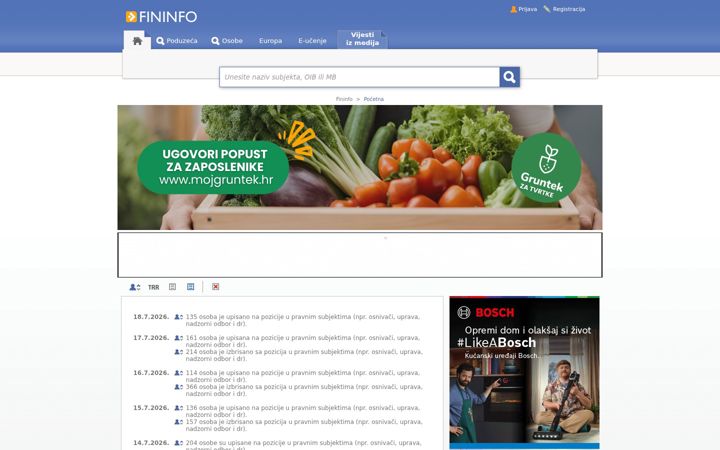Click the person icon beside '136 osoba'
The image size is (720, 450).
[179, 408]
